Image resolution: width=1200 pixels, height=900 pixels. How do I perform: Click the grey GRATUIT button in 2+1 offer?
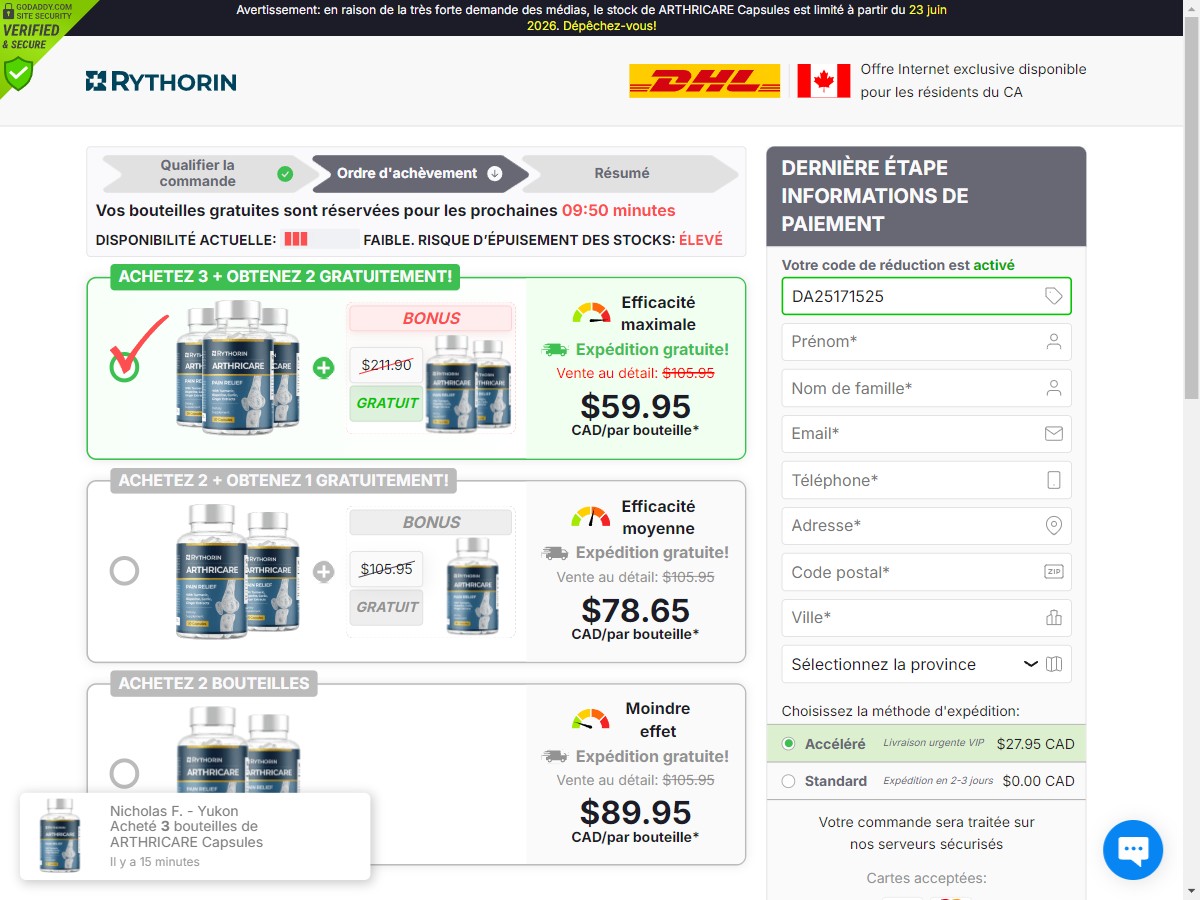coord(386,607)
